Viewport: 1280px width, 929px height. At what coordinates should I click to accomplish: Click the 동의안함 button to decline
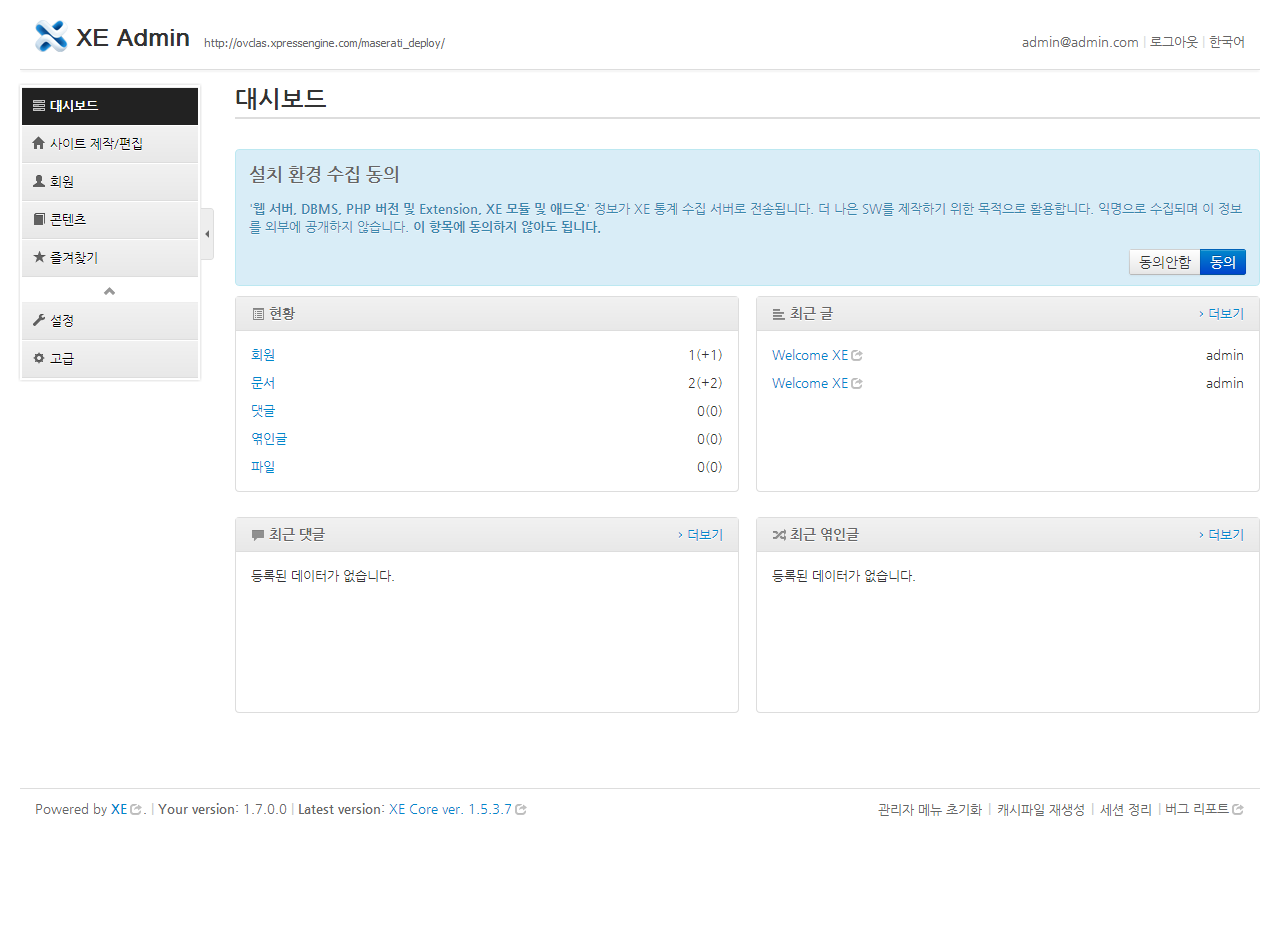(x=1164, y=261)
